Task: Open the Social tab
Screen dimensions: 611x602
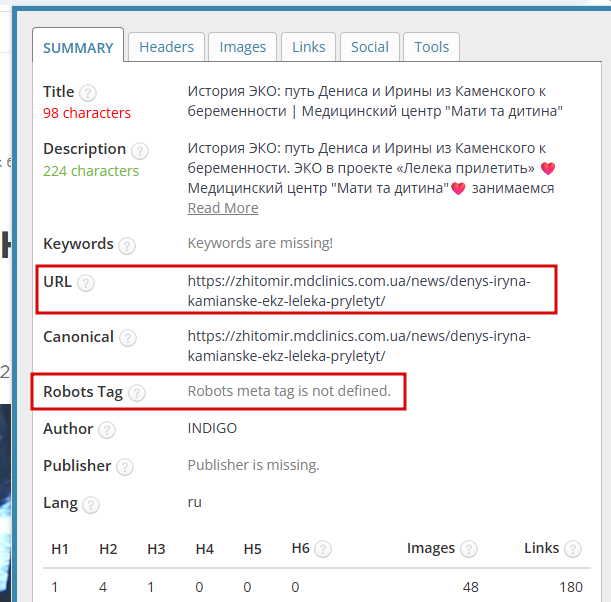Action: pyautogui.click(x=370, y=47)
